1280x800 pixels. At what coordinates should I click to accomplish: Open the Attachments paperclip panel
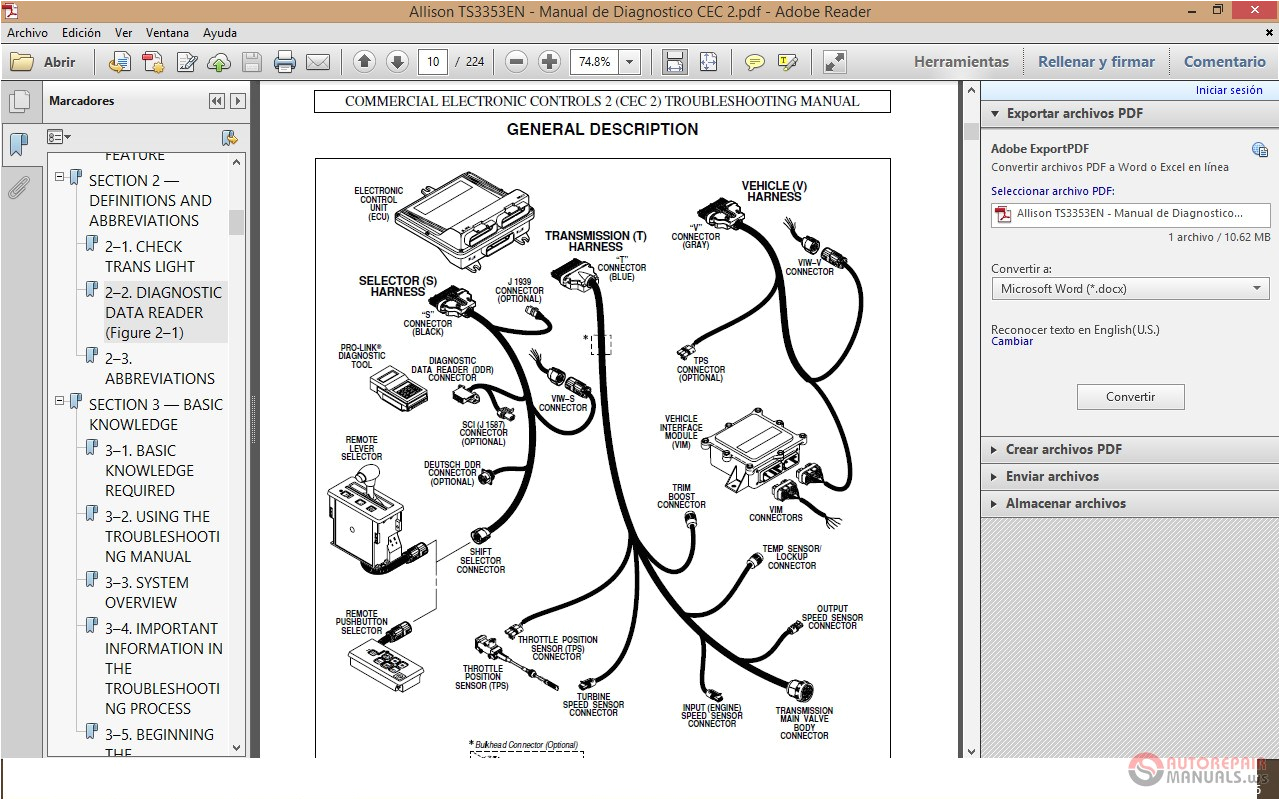coord(21,187)
